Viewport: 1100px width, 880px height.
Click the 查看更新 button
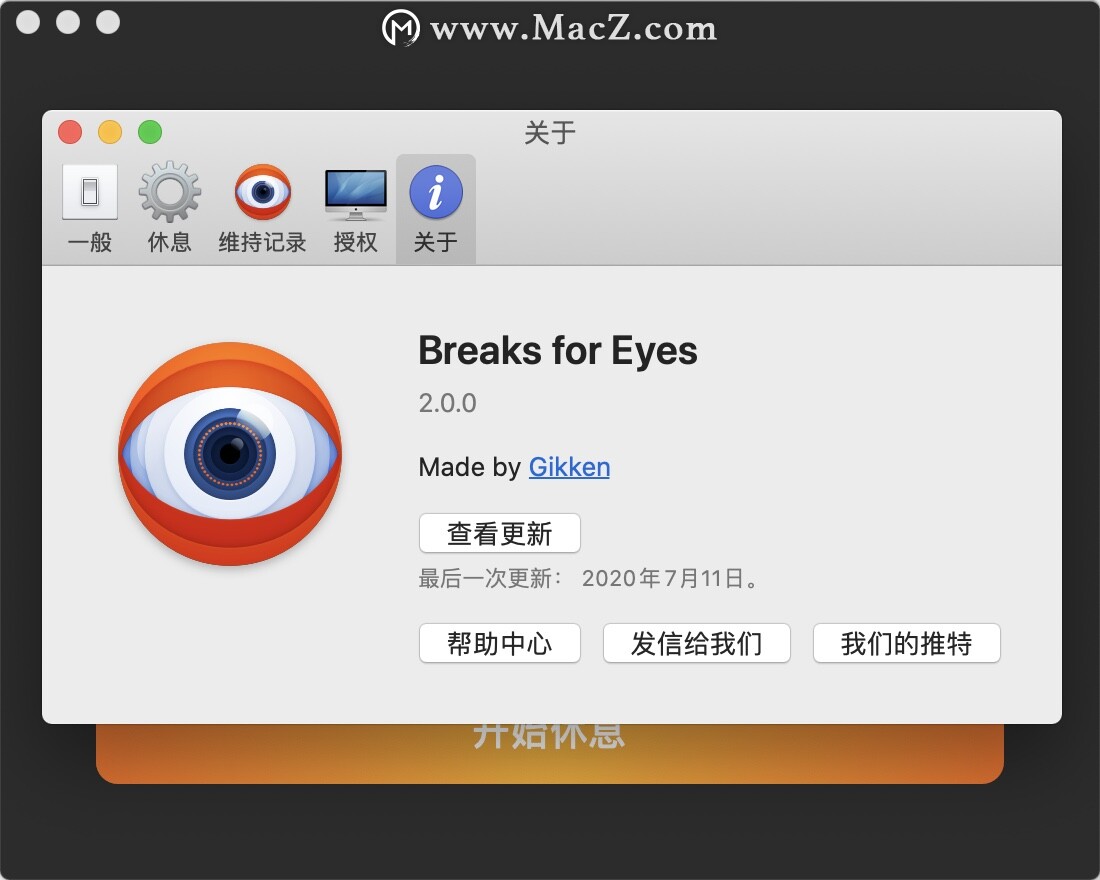(499, 533)
